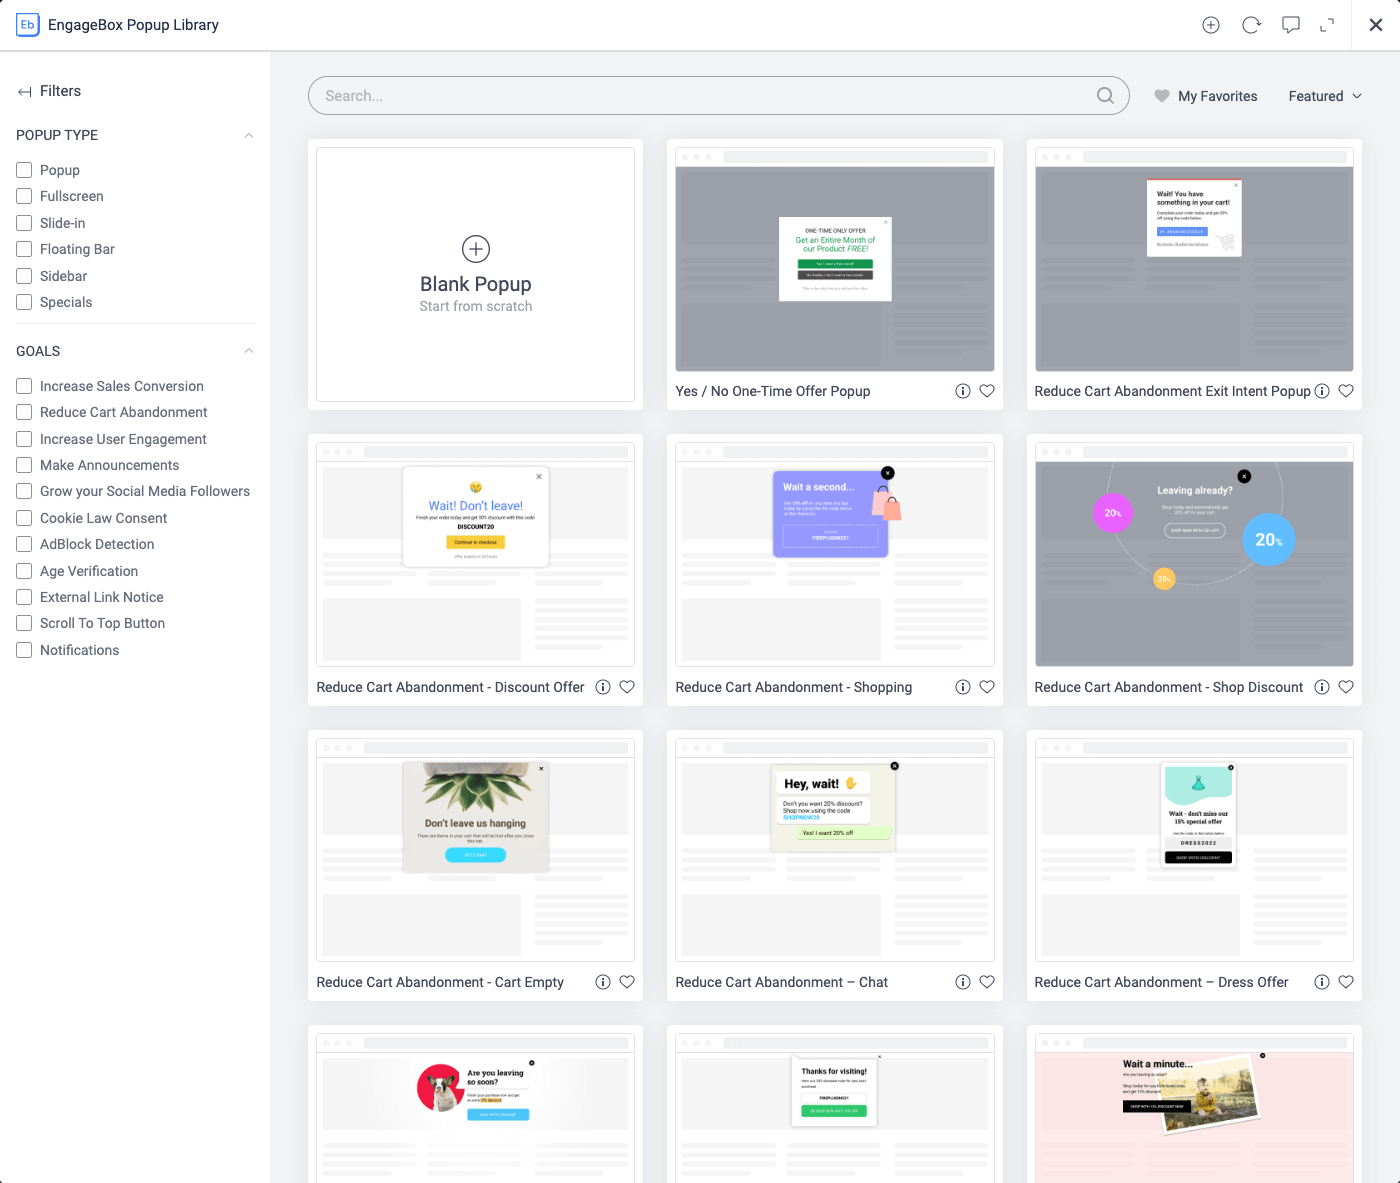Open the 'Are you leaving so soon?' template
The height and width of the screenshot is (1183, 1400).
tap(476, 1108)
